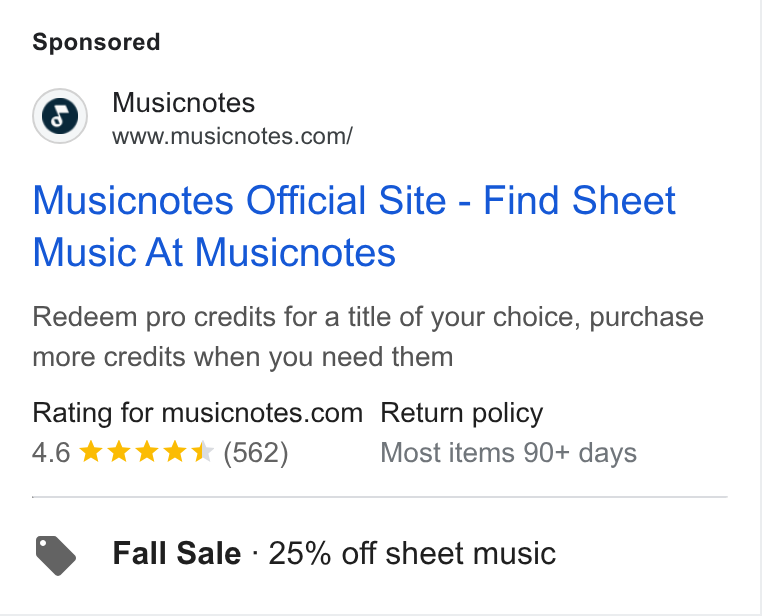The image size is (762, 616).
Task: Click the Return policy label
Action: click(462, 413)
